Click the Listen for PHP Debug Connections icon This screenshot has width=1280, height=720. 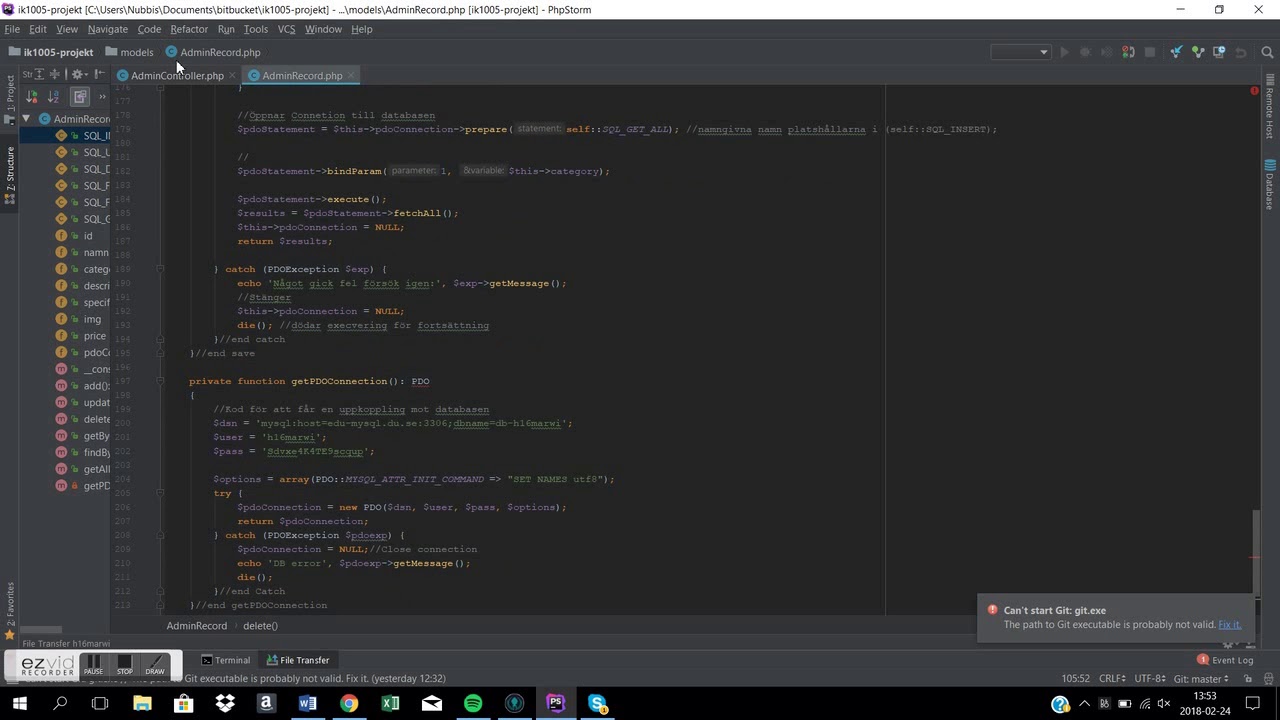click(x=1128, y=52)
